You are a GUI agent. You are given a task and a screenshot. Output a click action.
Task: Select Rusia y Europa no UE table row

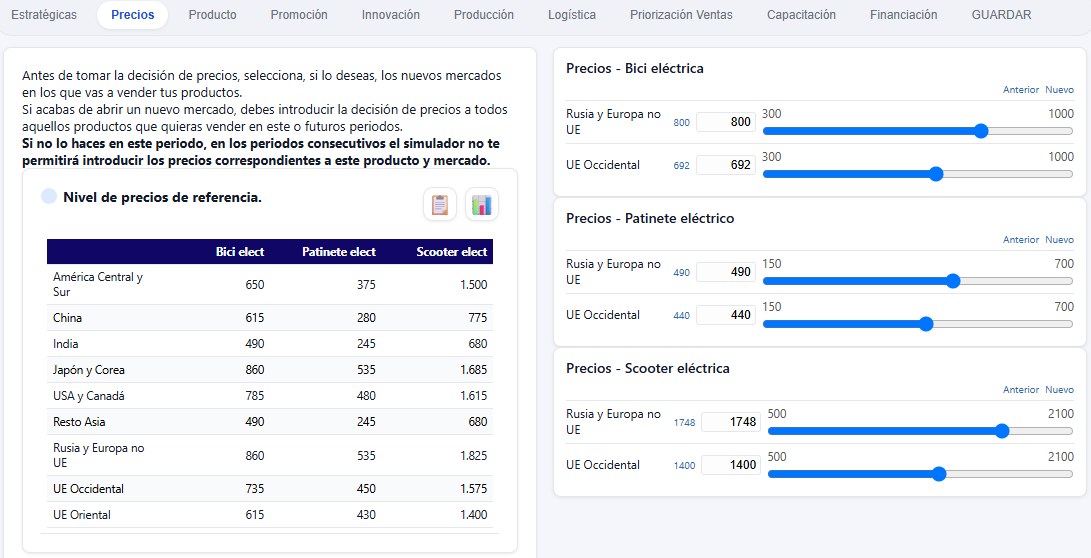pos(270,455)
